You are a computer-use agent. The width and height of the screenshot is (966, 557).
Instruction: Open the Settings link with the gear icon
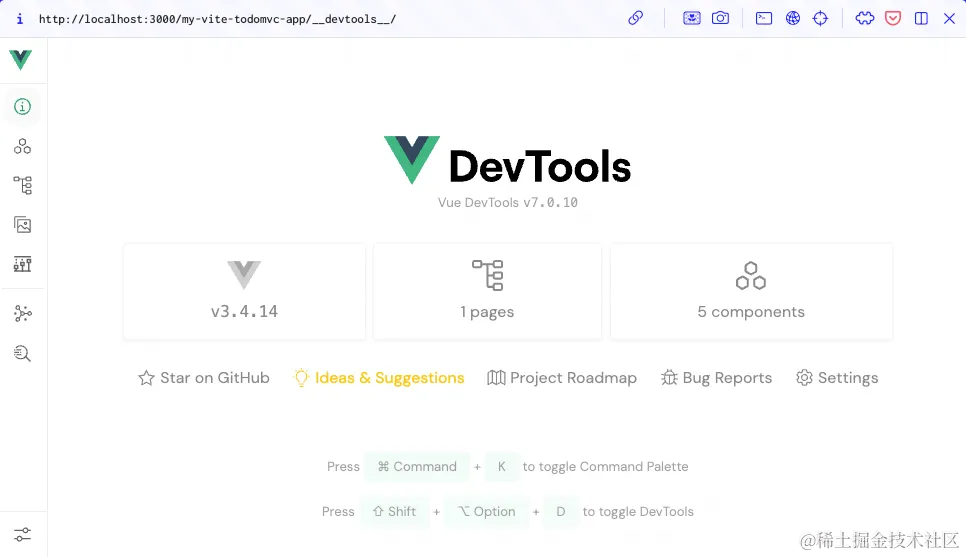click(x=837, y=378)
